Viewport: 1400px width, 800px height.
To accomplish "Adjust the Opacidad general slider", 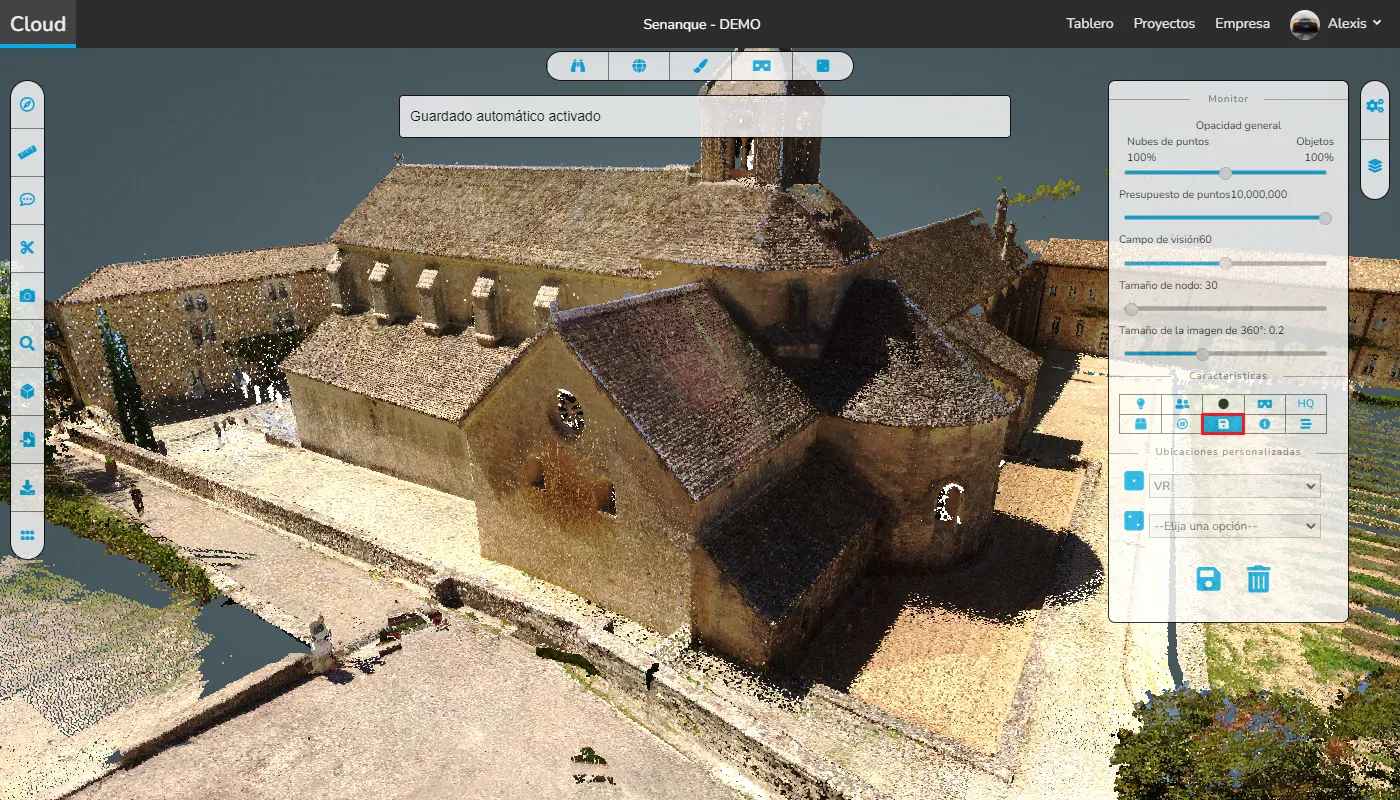I will point(1225,173).
